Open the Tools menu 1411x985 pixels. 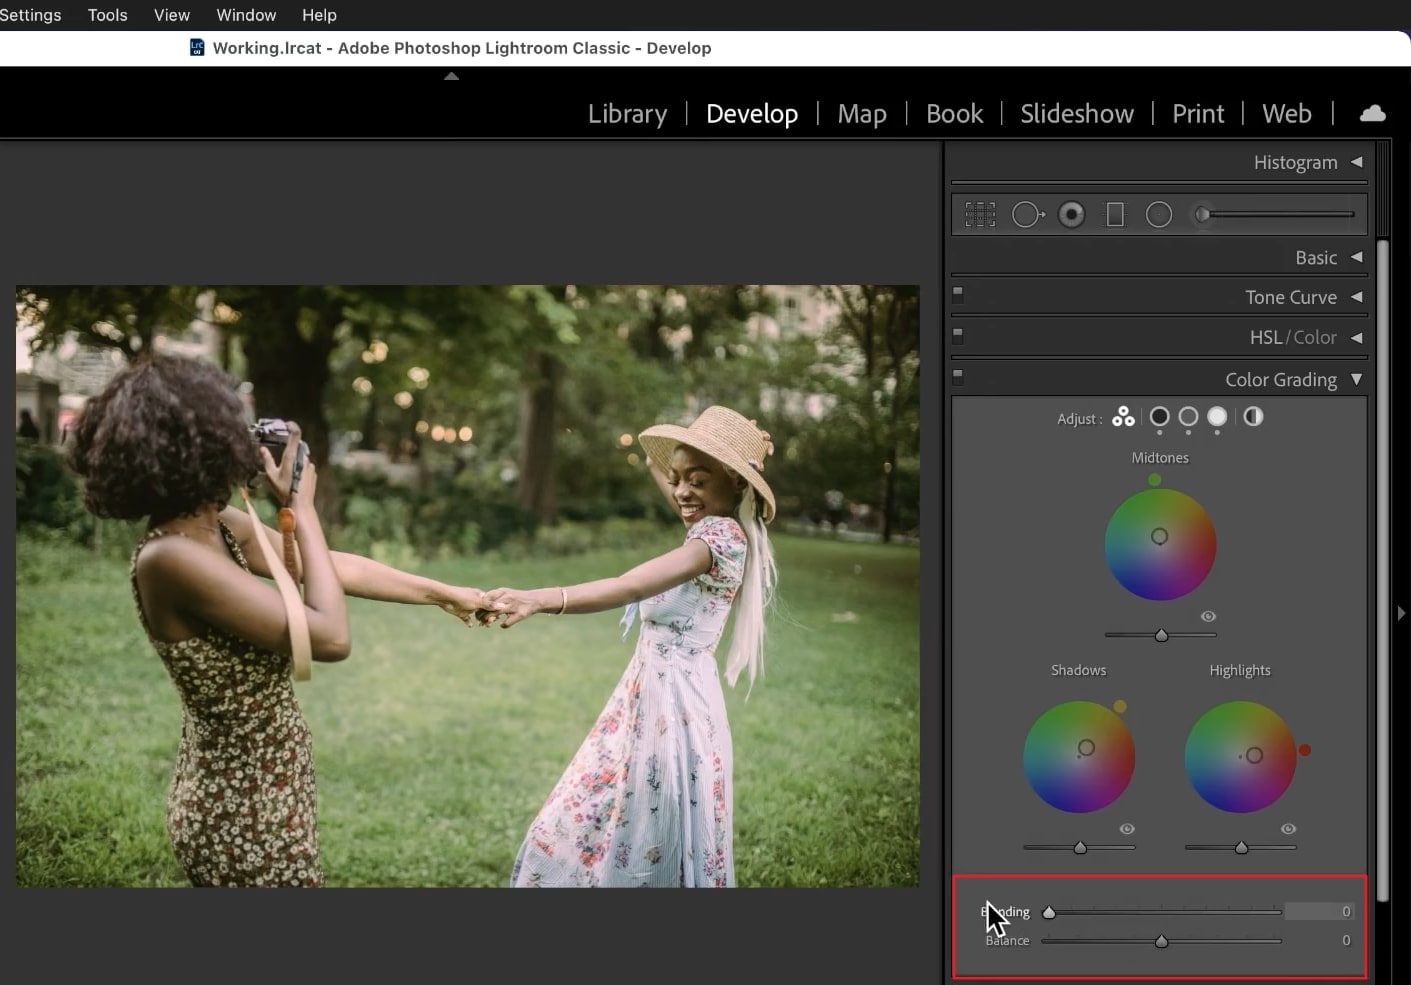(107, 14)
